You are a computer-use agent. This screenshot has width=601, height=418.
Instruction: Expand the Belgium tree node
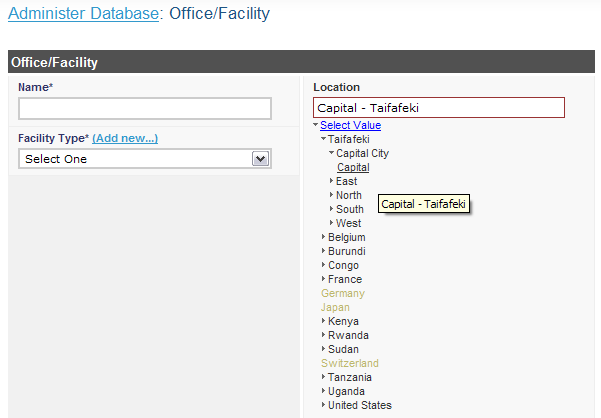pos(324,237)
